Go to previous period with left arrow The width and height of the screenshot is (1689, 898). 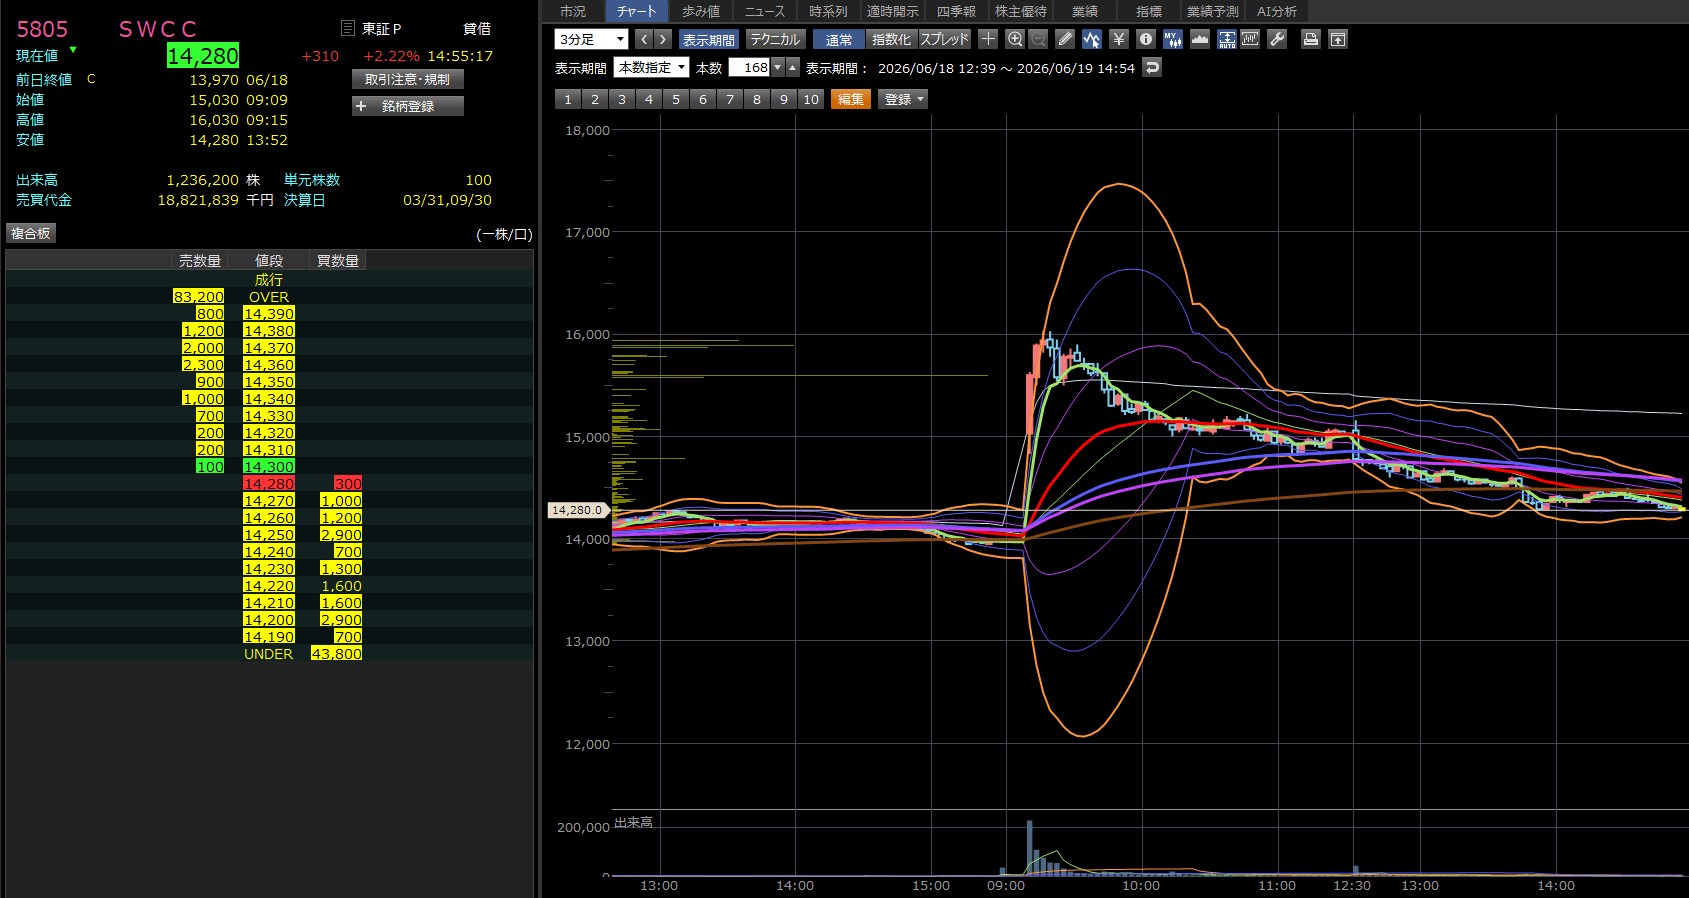pyautogui.click(x=644, y=39)
